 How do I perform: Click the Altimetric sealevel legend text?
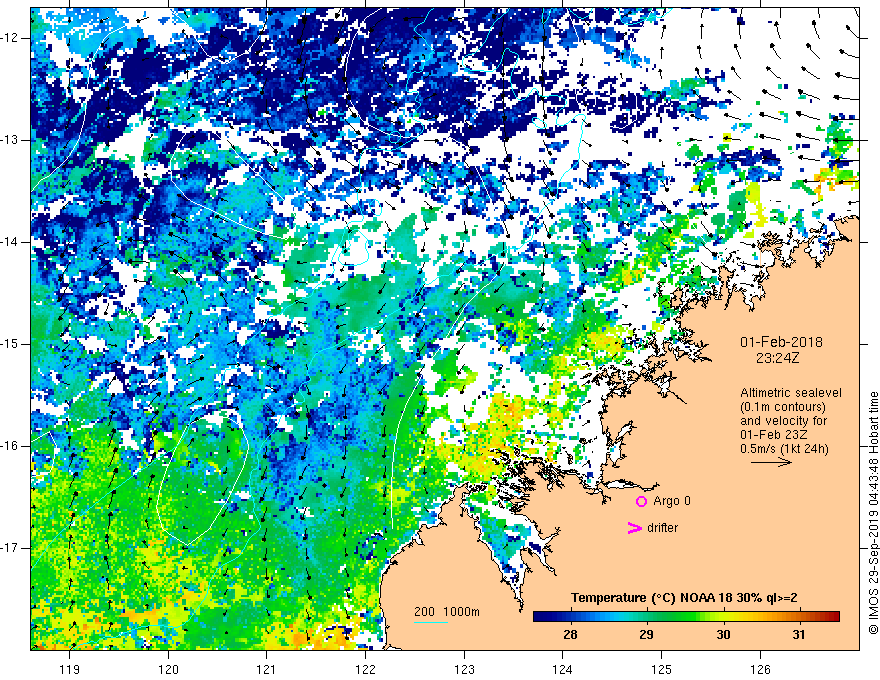[x=791, y=393]
